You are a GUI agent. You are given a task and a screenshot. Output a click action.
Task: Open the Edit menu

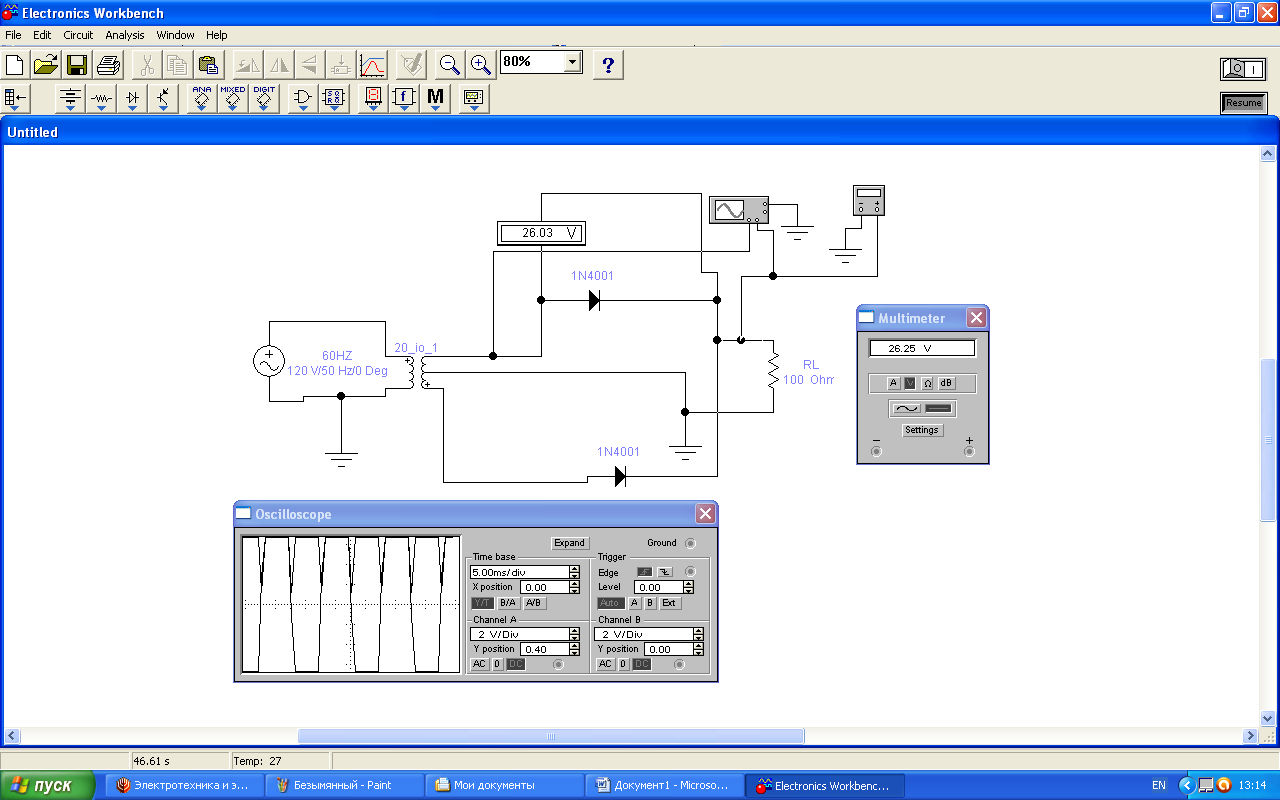click(x=42, y=35)
